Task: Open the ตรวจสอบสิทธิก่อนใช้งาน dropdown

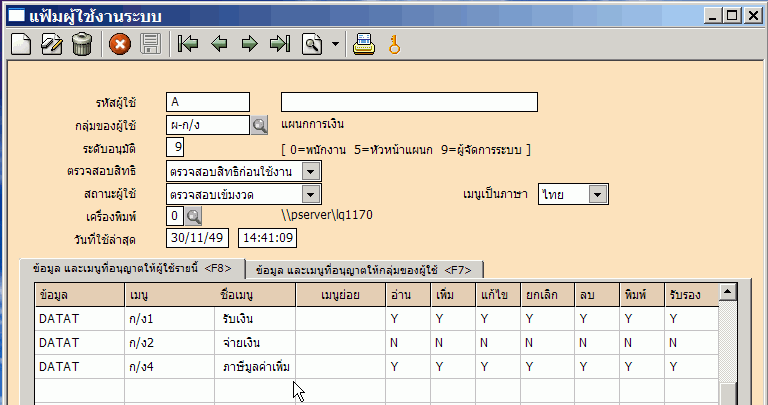Action: pyautogui.click(x=311, y=171)
